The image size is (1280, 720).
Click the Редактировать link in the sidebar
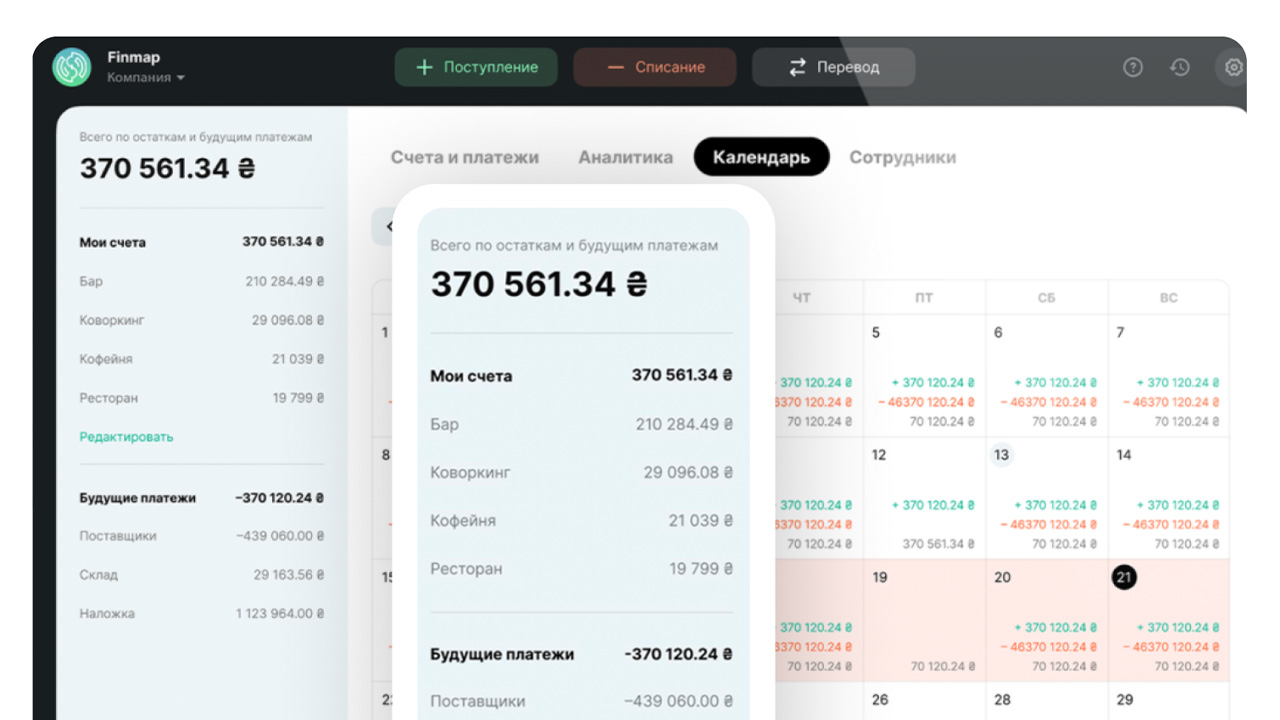click(x=127, y=437)
